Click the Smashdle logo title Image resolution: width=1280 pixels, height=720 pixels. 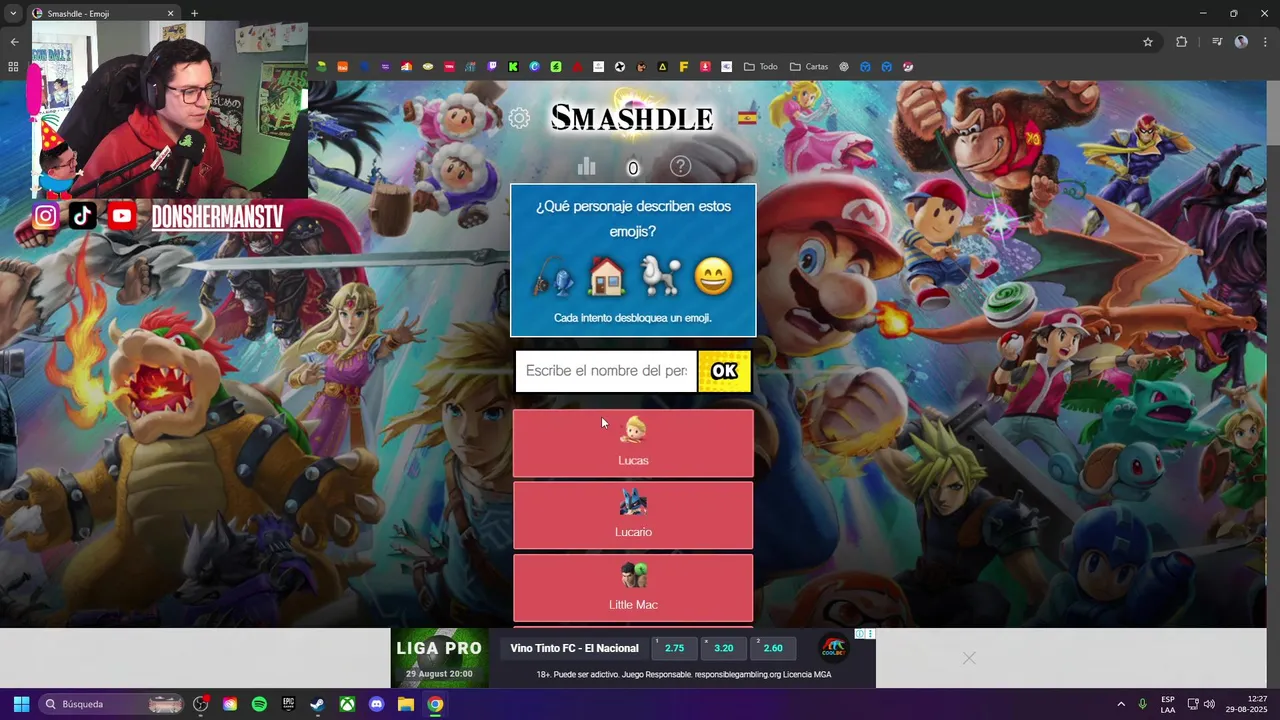(632, 118)
